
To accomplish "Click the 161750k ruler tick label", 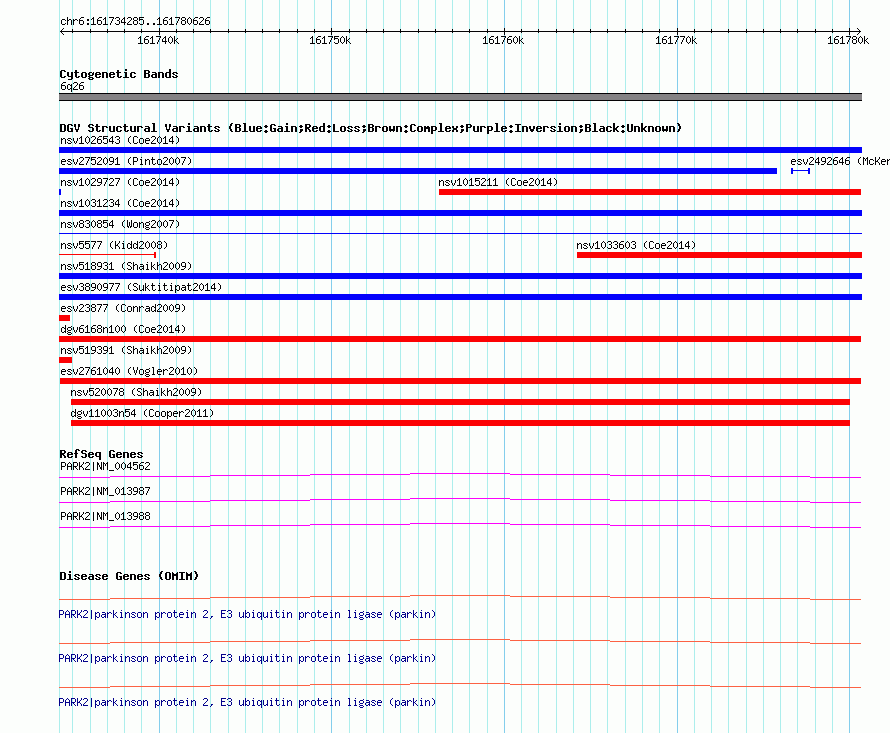I will click(x=330, y=40).
